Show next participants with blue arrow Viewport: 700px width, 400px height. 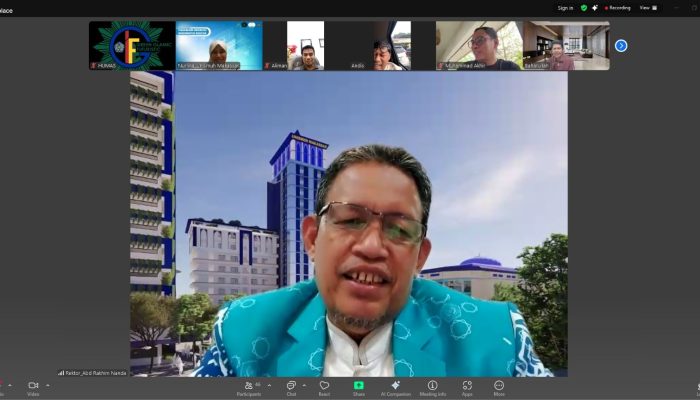(621, 46)
